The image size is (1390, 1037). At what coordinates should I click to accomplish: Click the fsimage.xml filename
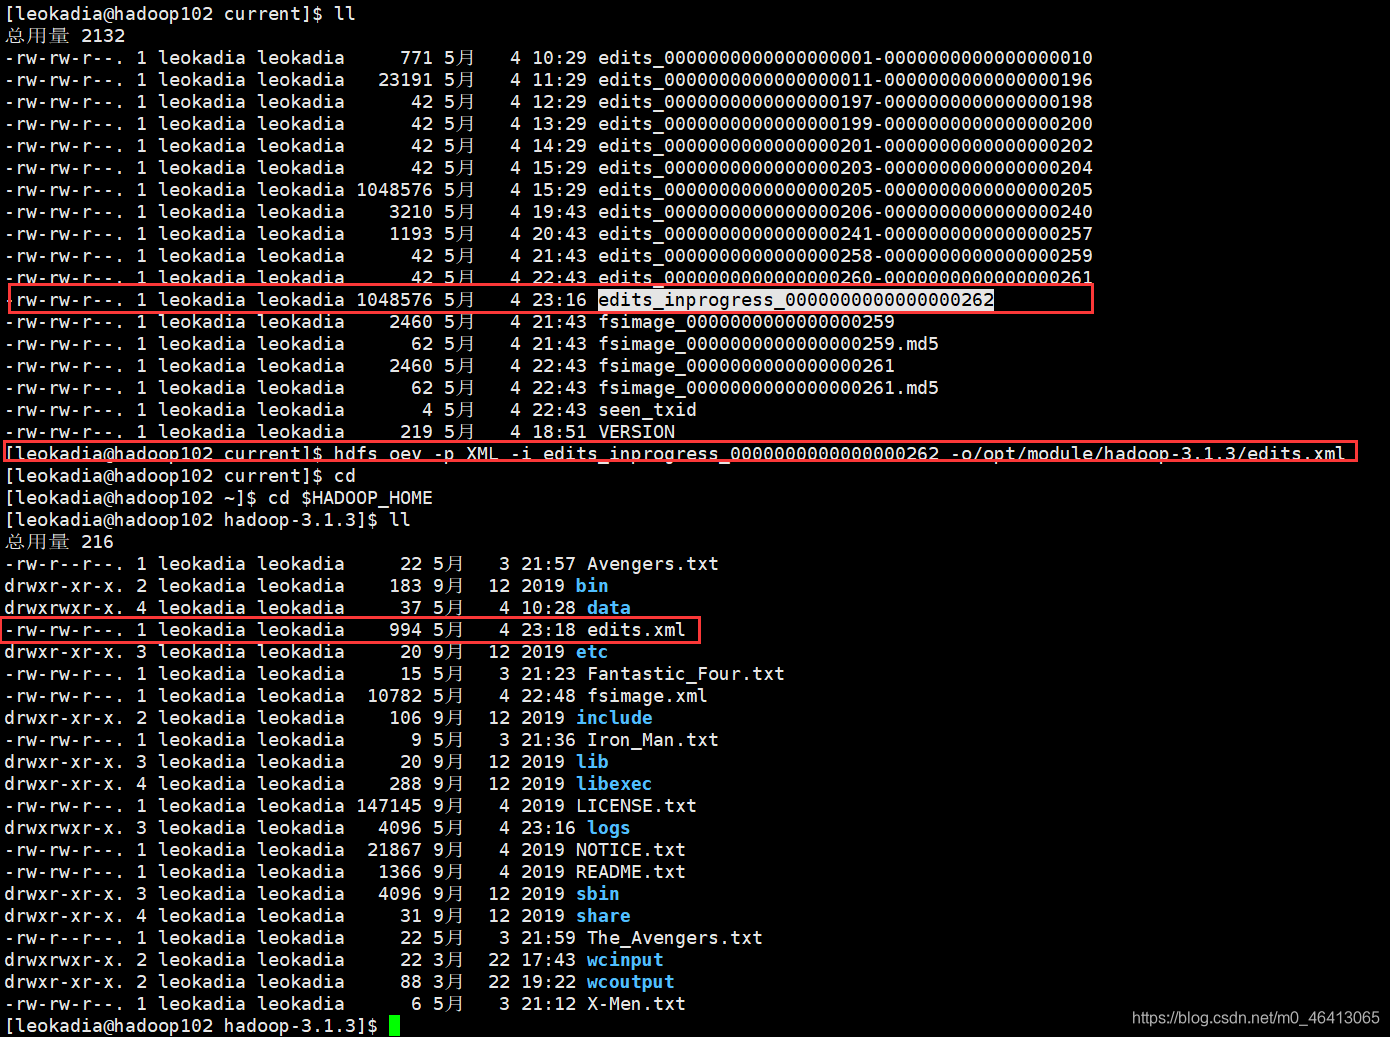[647, 696]
